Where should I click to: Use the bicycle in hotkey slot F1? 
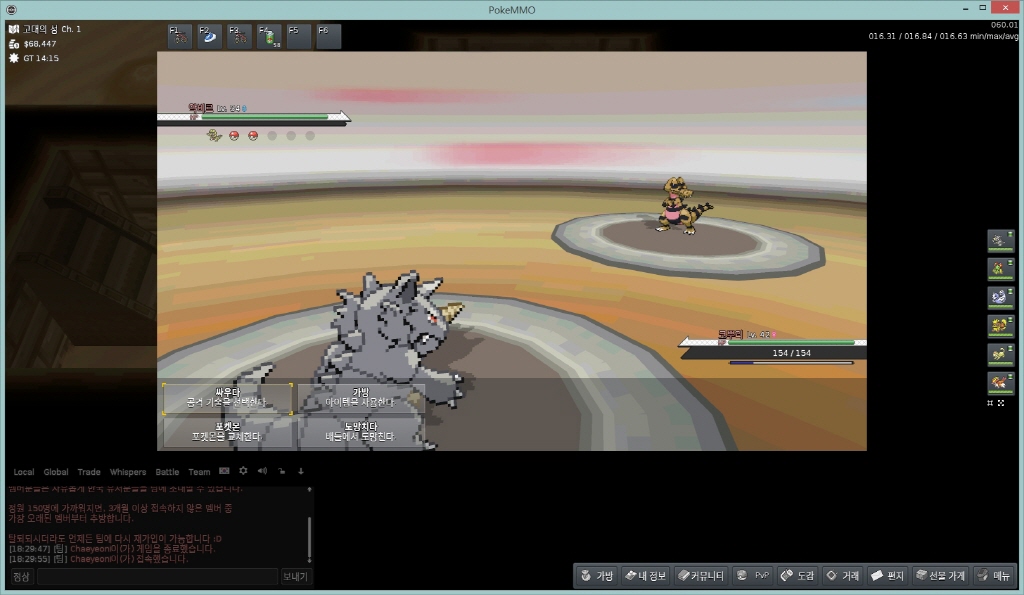coord(181,37)
